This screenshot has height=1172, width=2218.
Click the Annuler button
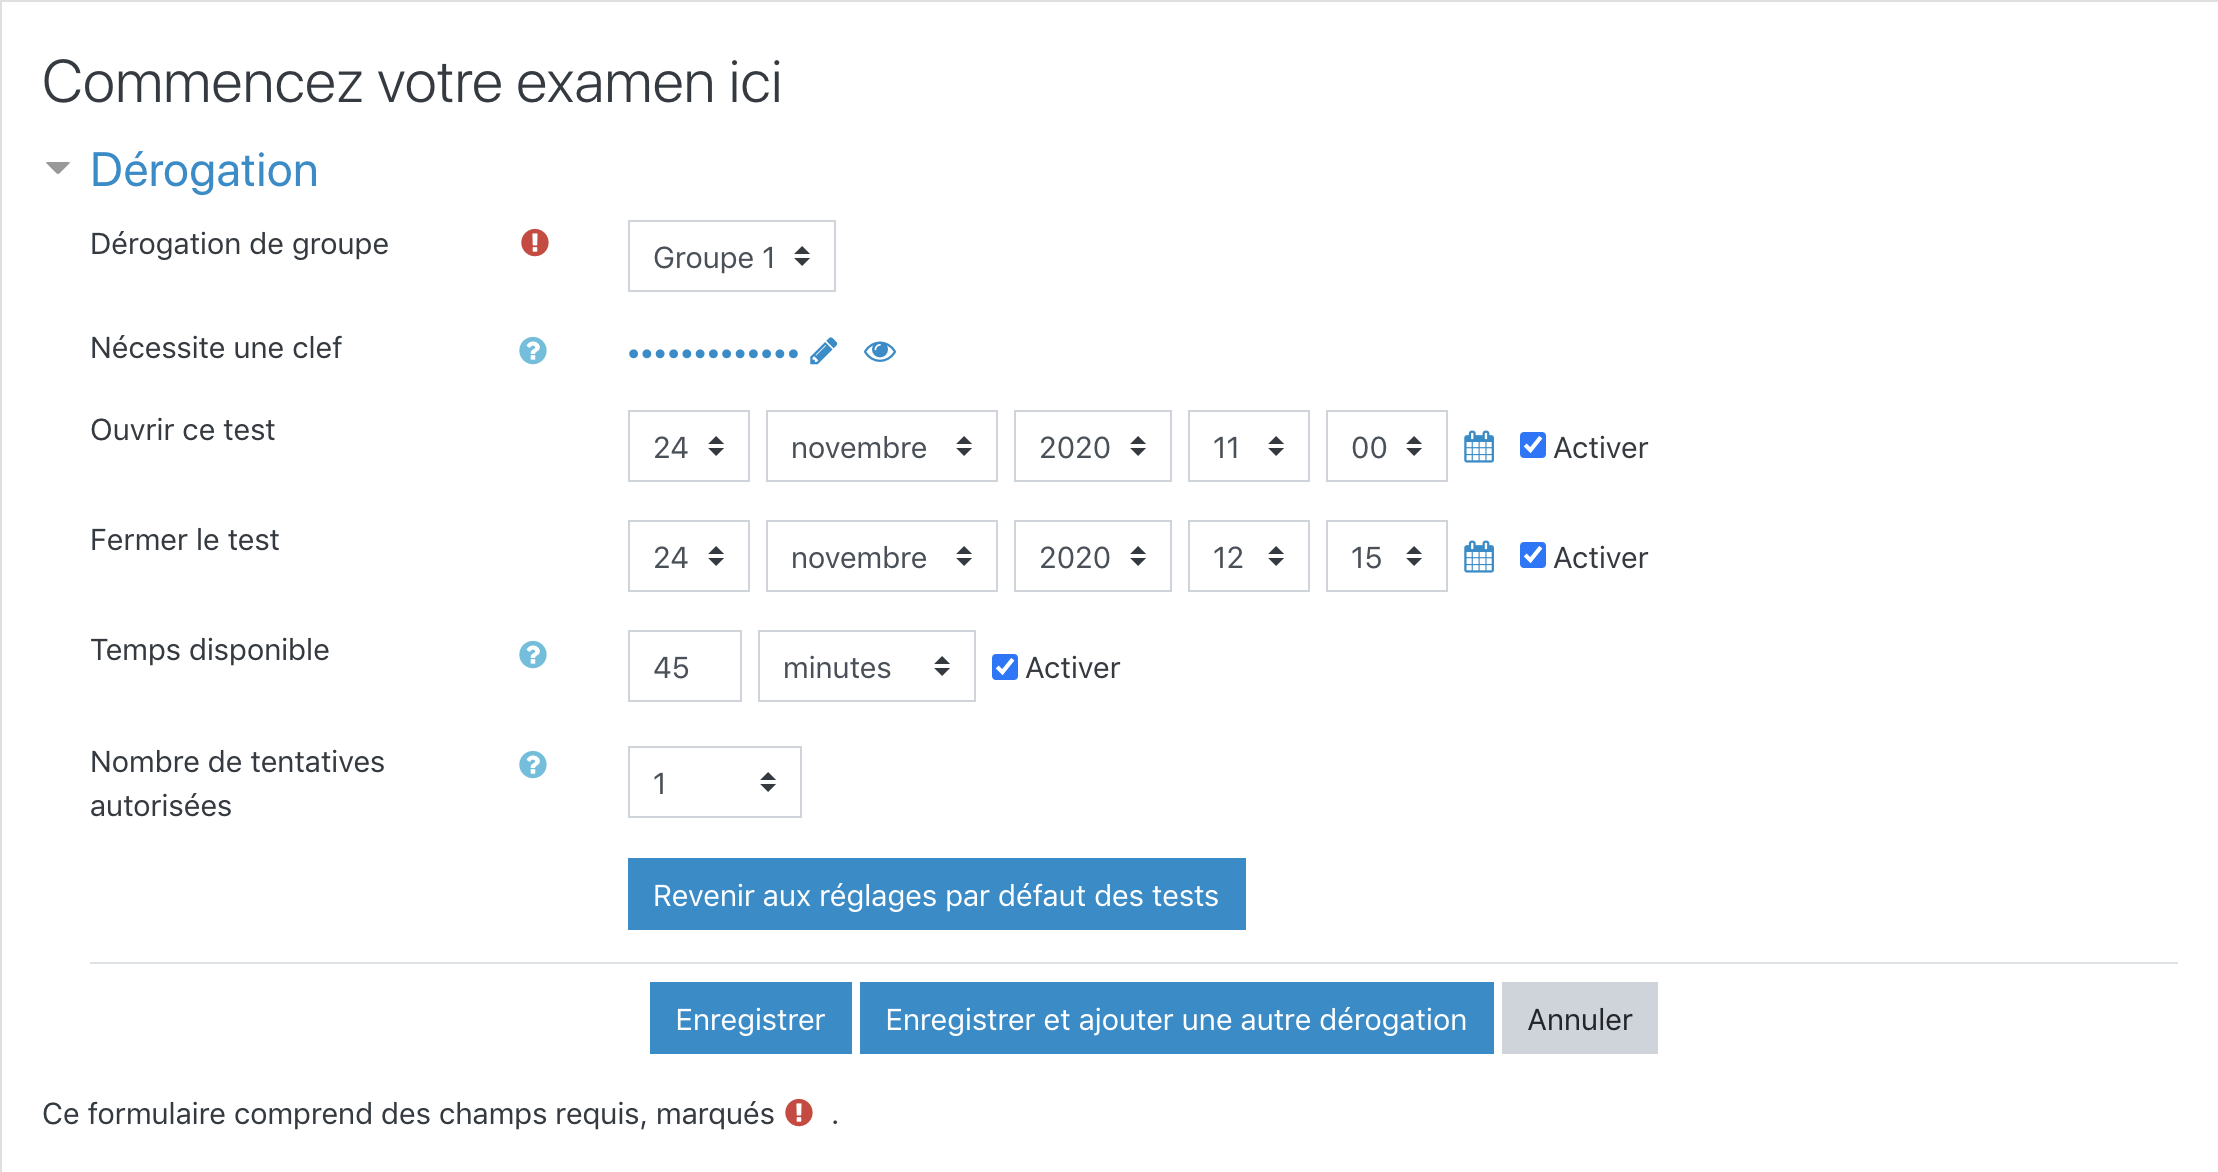(x=1579, y=1019)
